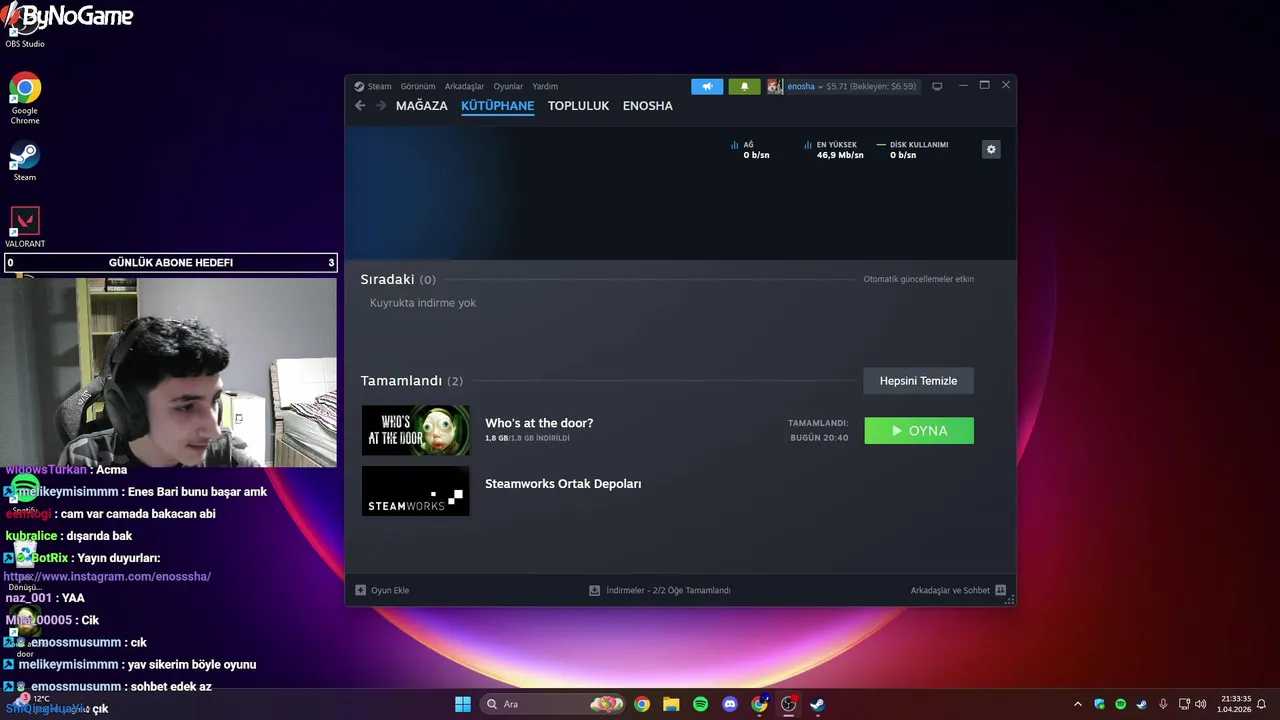Open the Steam menu in the Steam window
Image resolution: width=1280 pixels, height=720 pixels.
click(373, 86)
